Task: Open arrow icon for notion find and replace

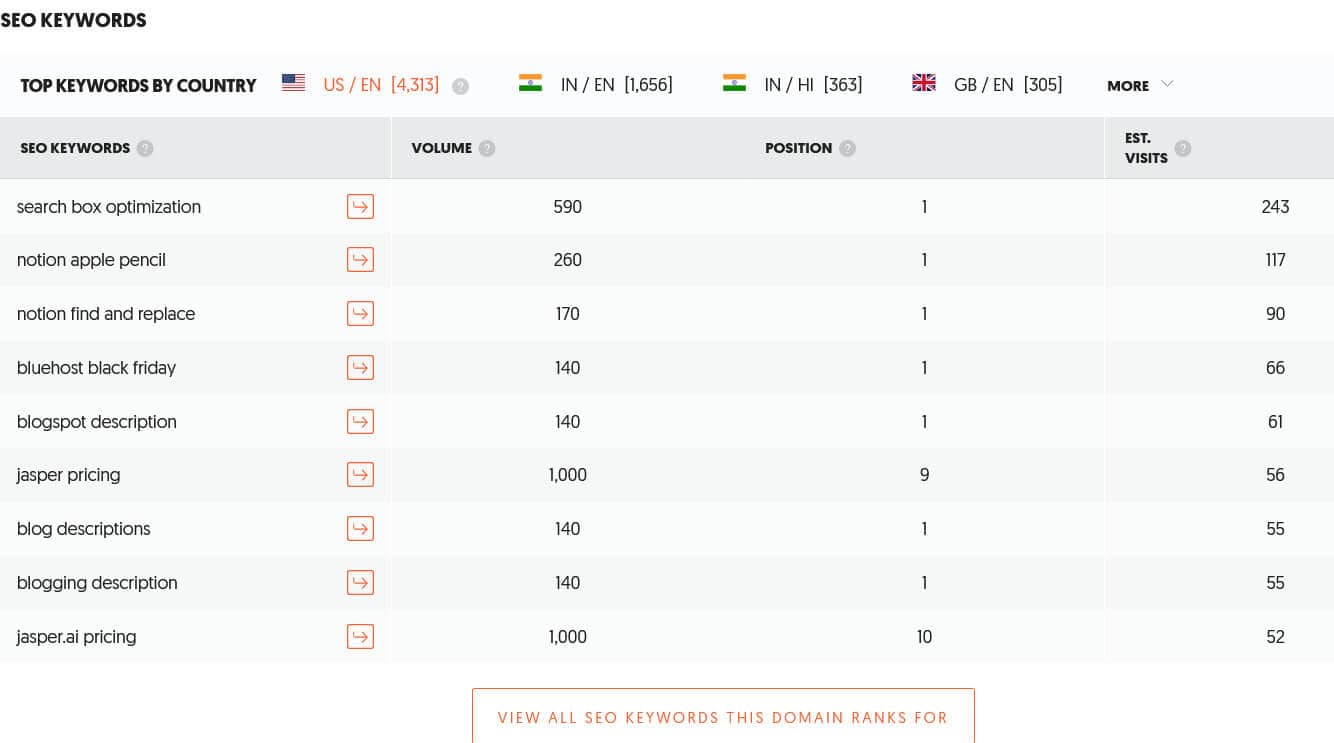Action: (360, 314)
